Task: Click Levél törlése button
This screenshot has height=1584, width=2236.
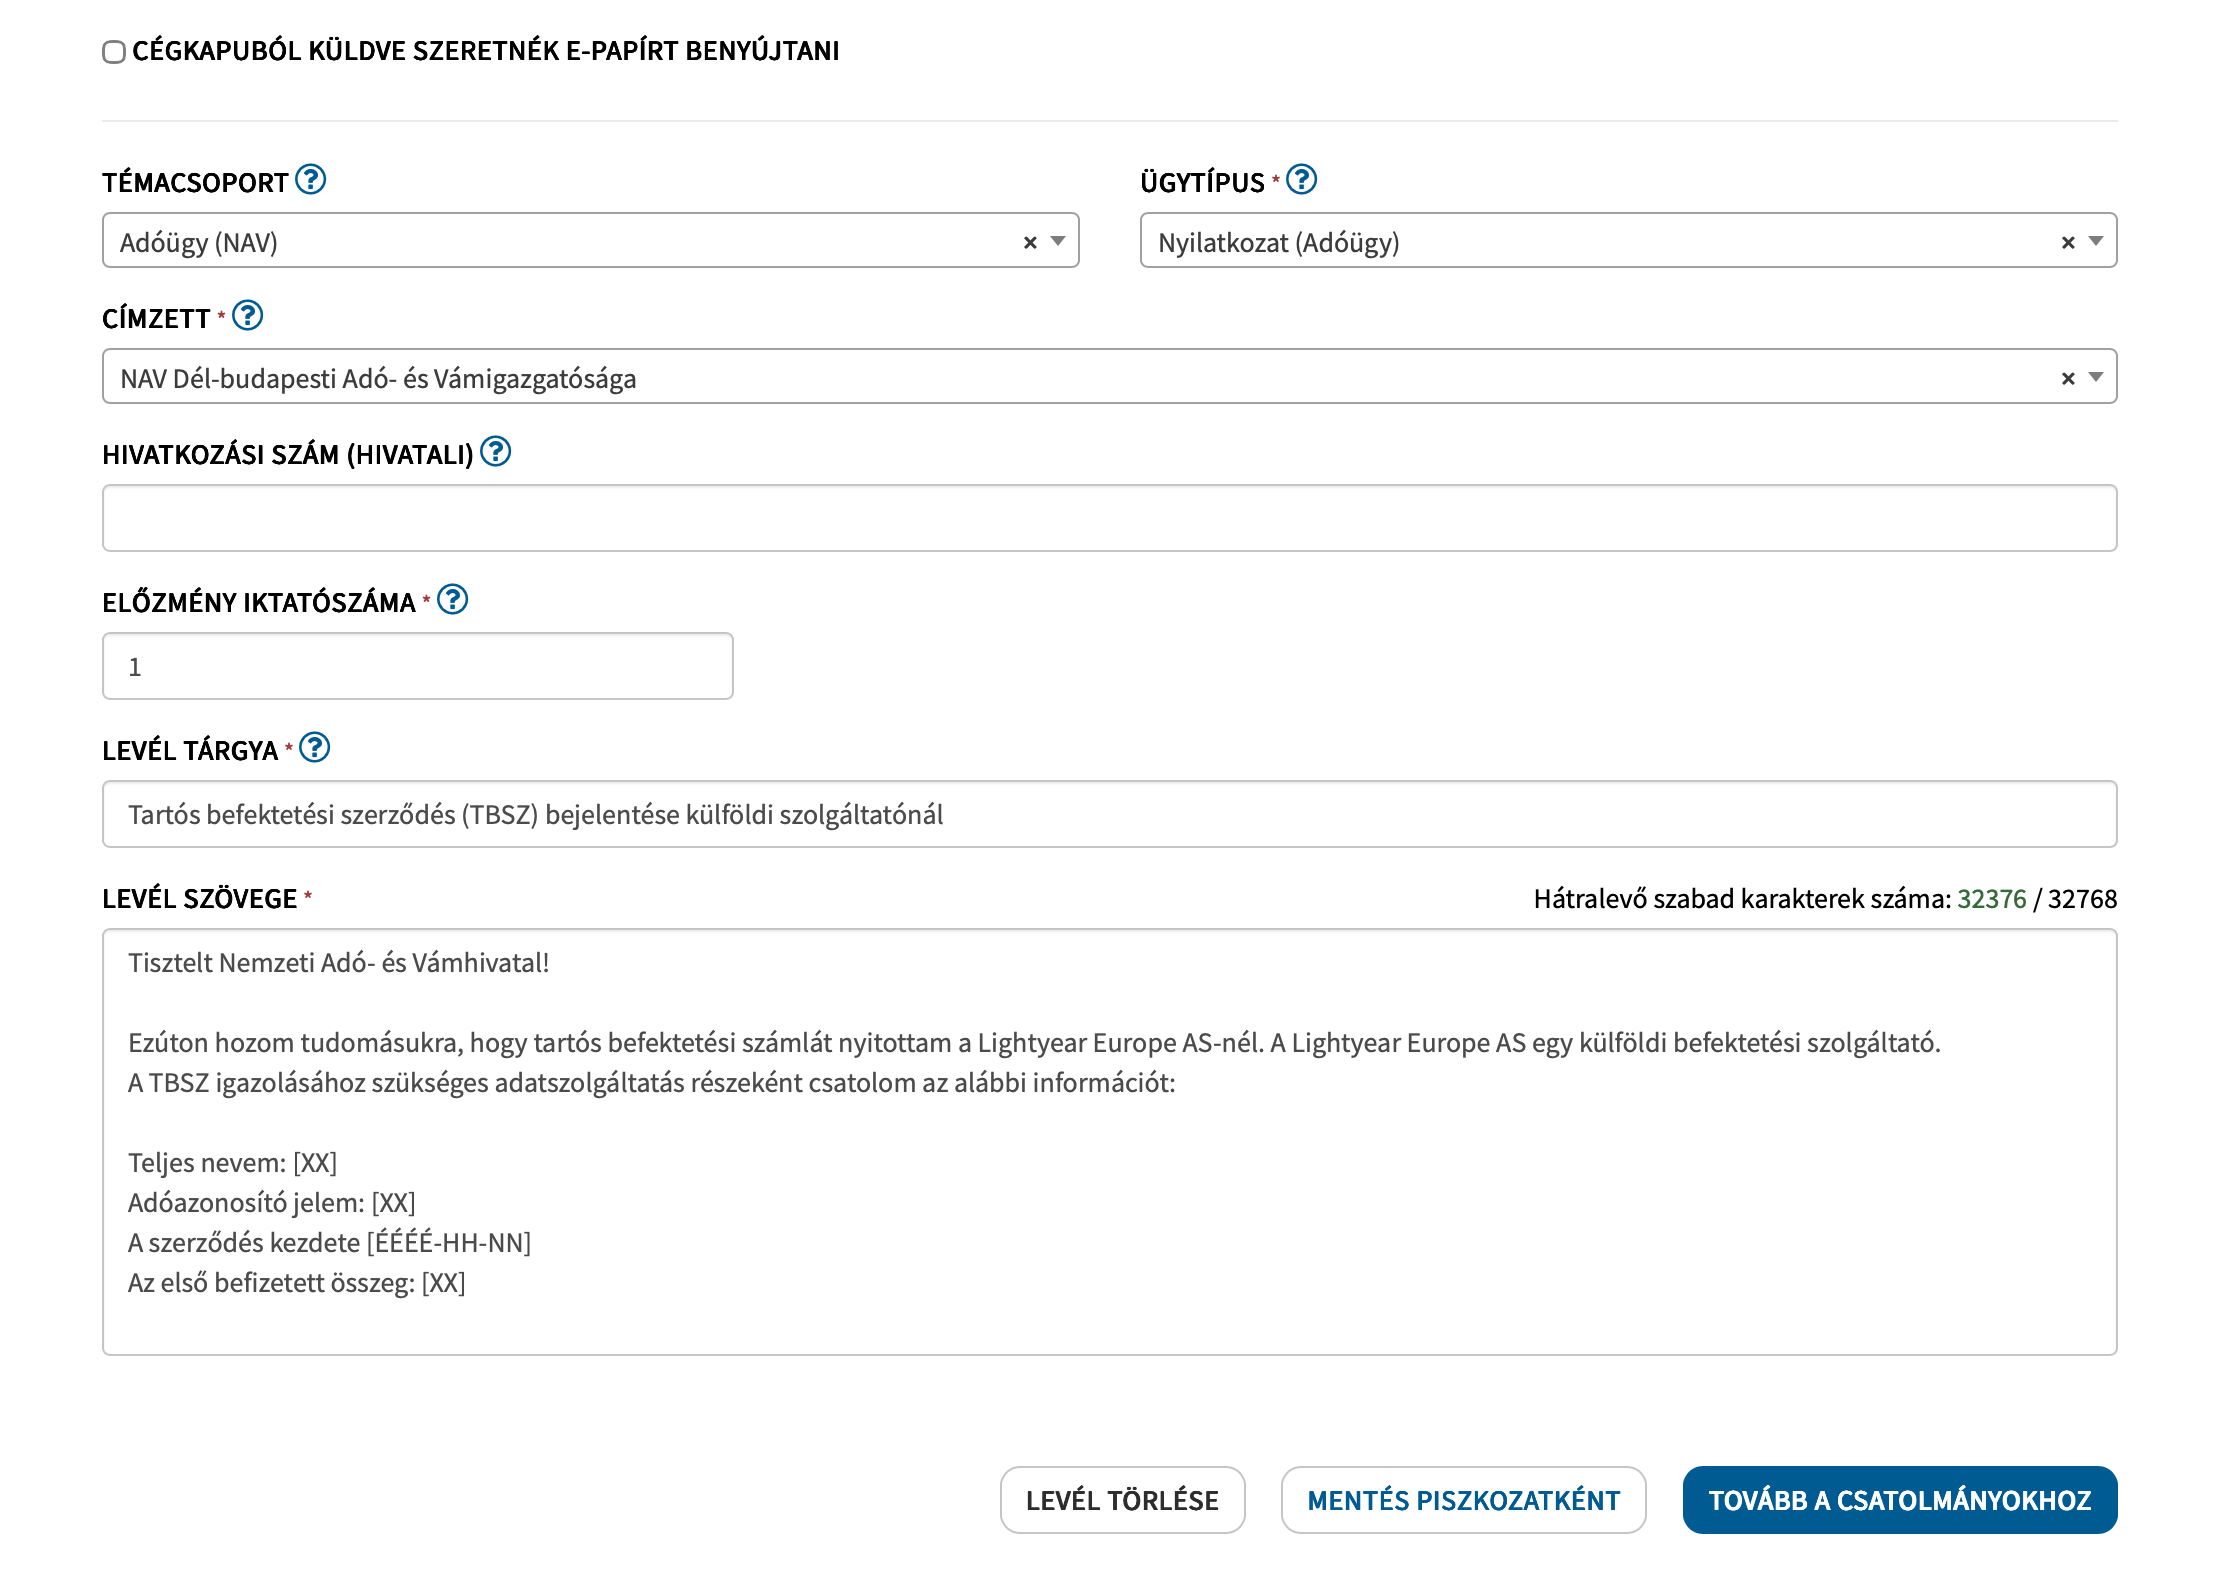Action: (1122, 1500)
